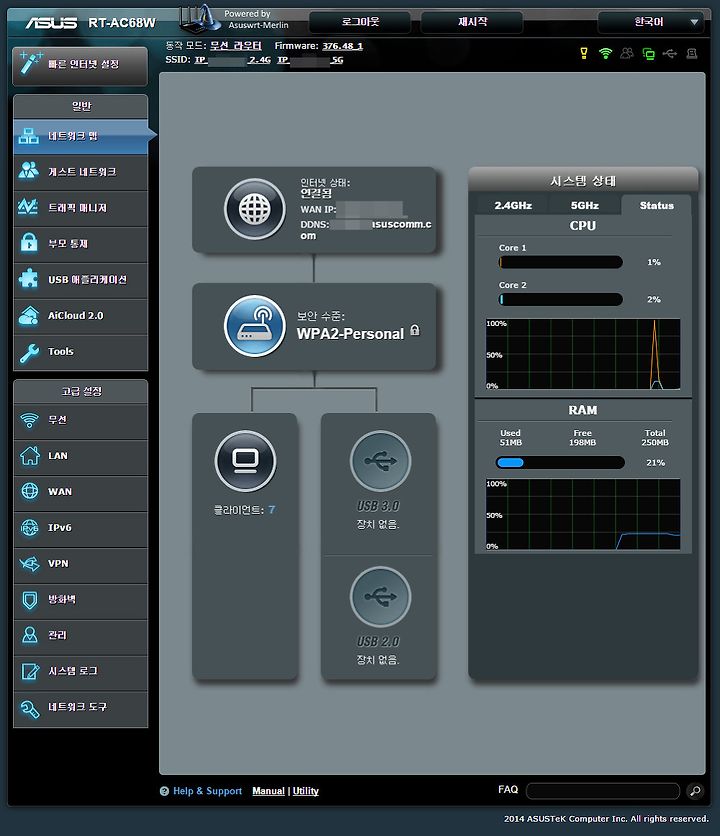
Task: Click the guest network status icon in header
Action: 627,53
